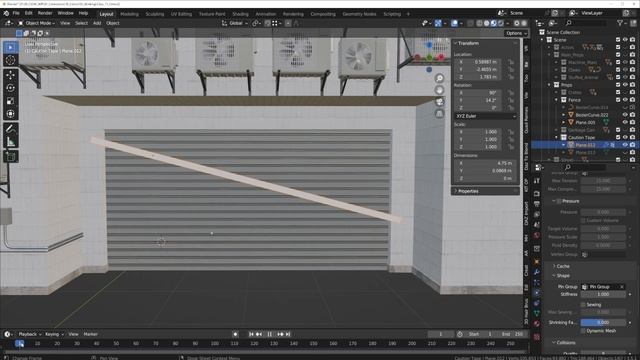Toggle camera view in viewport

pyautogui.click(x=439, y=102)
